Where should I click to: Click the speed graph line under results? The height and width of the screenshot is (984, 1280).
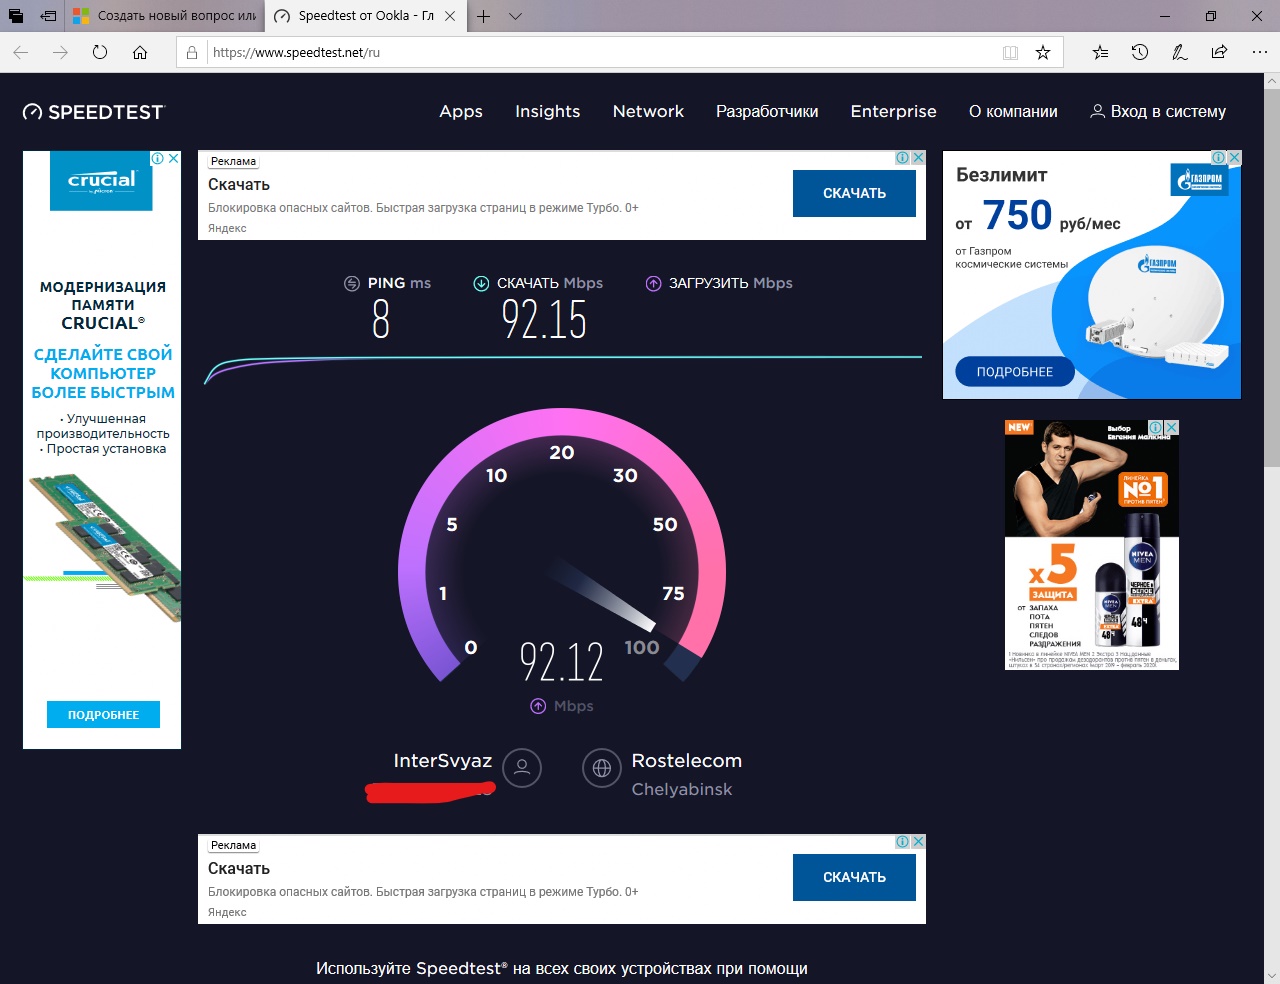click(563, 369)
